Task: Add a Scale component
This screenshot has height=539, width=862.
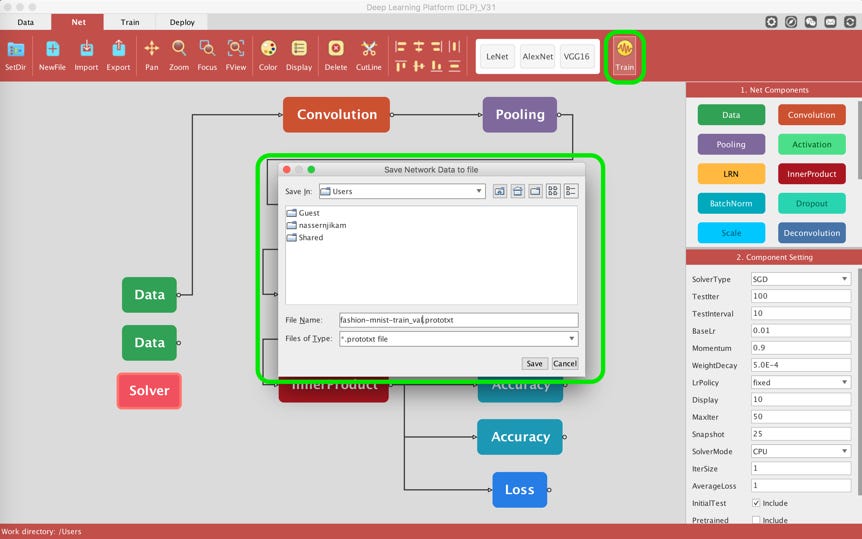Action: pyautogui.click(x=731, y=233)
